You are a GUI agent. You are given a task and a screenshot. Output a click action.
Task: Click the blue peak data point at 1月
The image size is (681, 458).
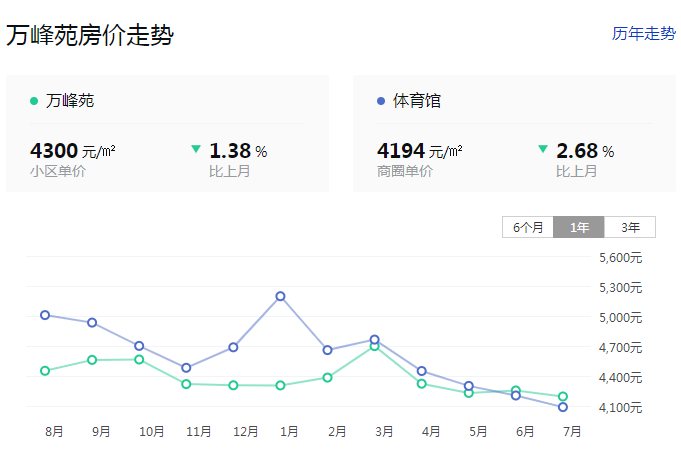tap(281, 296)
